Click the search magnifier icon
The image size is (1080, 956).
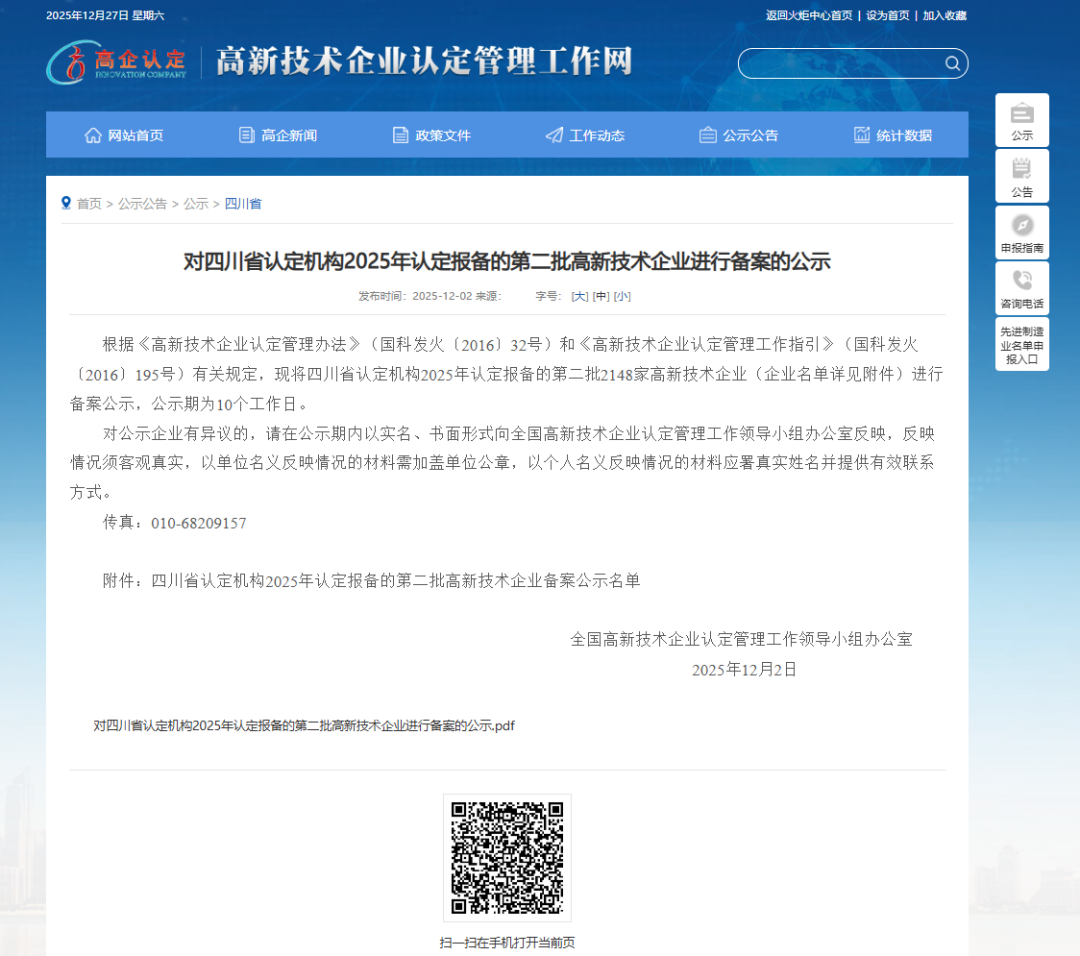[953, 63]
